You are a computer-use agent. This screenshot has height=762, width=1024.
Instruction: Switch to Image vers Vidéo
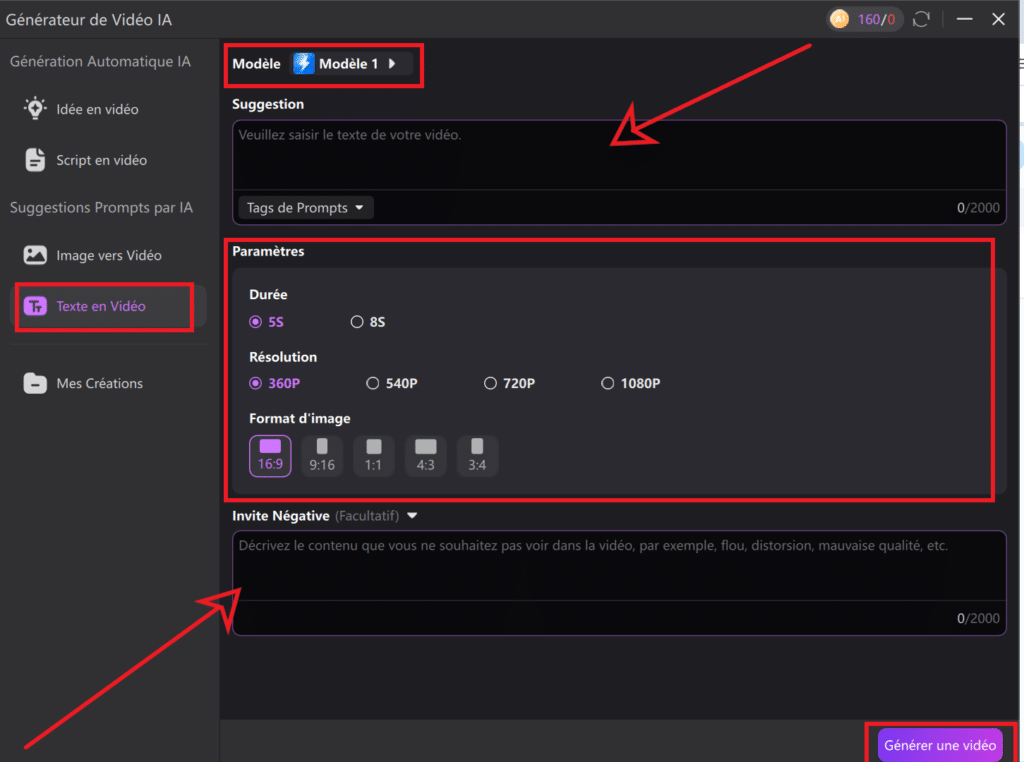click(108, 255)
